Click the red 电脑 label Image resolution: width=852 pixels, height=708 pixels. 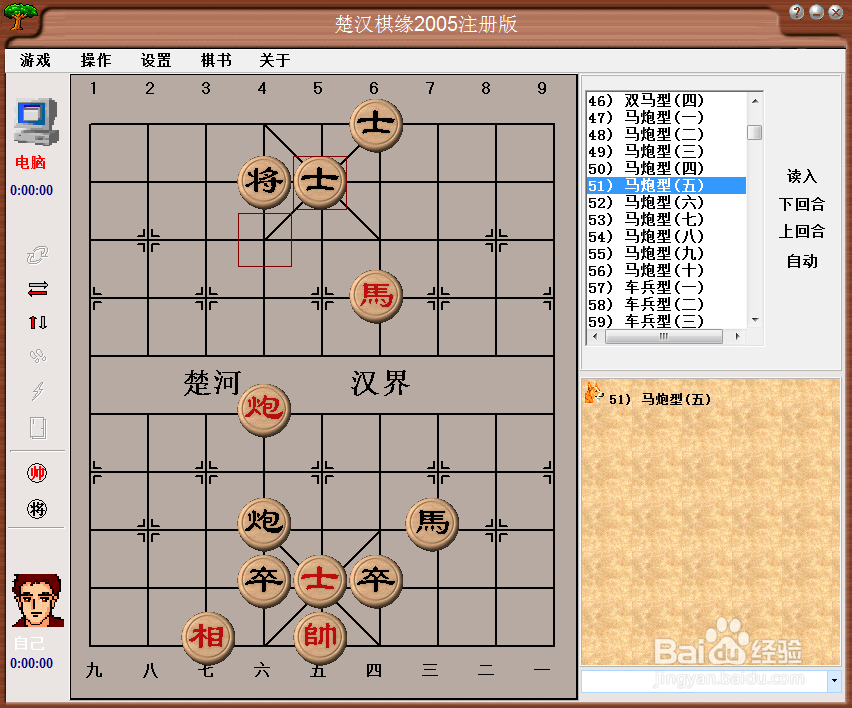click(x=30, y=162)
